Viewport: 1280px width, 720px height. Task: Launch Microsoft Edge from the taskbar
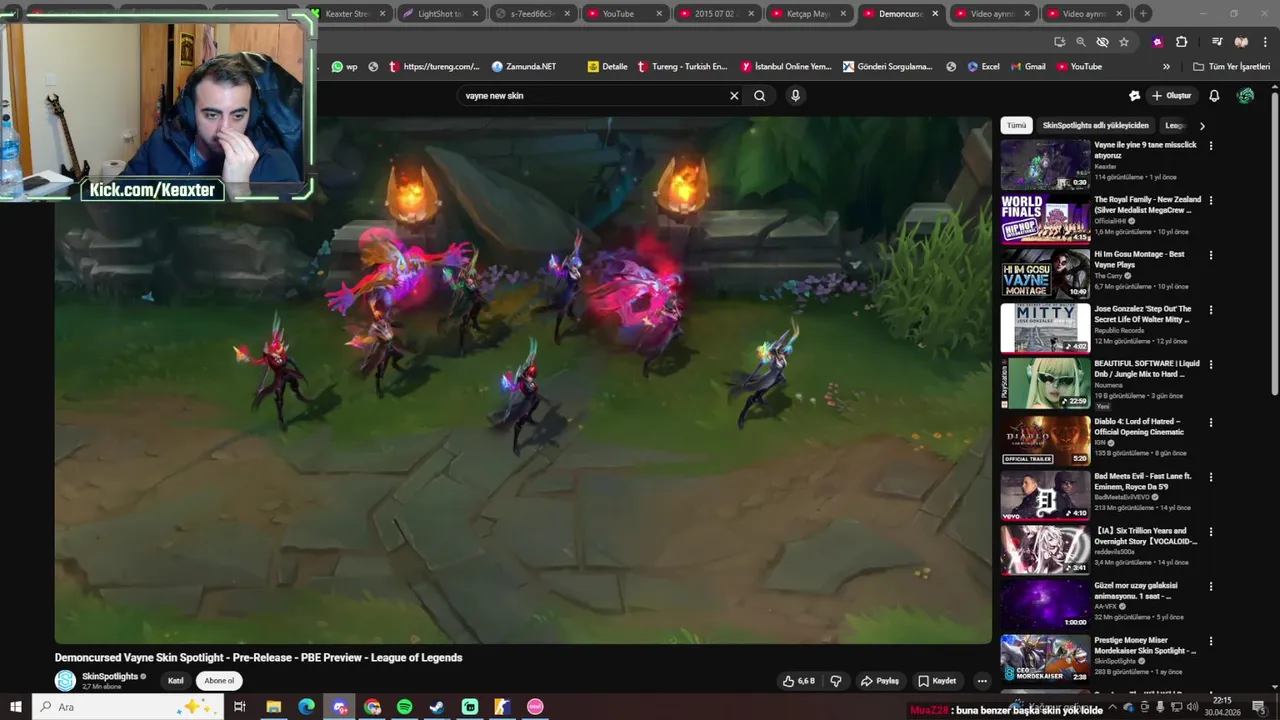pos(306,707)
